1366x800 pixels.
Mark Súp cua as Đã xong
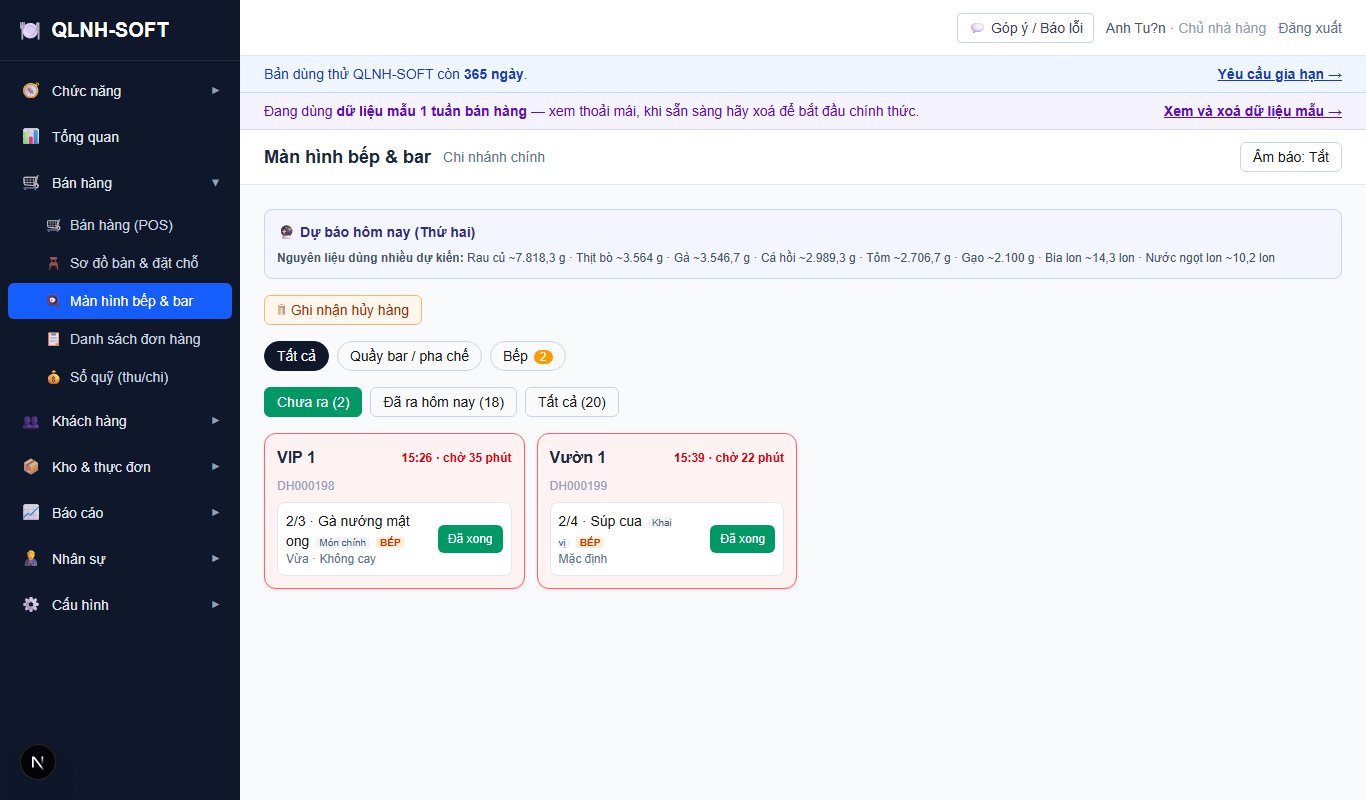tap(742, 538)
